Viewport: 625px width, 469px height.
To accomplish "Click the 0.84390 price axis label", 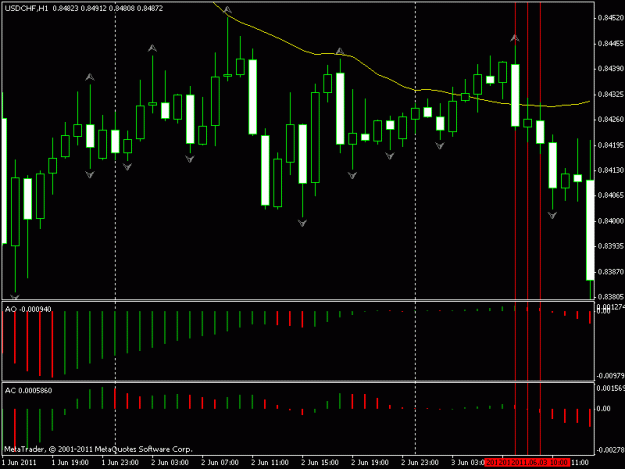I will coord(611,69).
